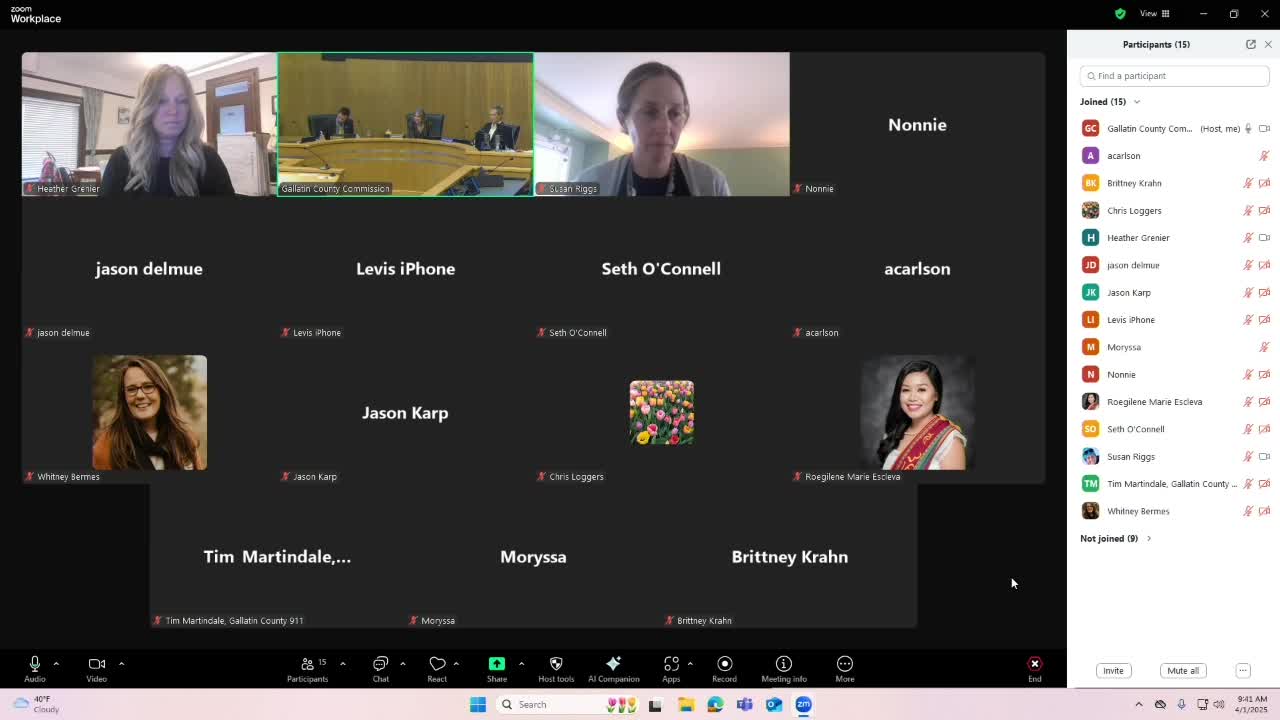Open the React emoji menu
This screenshot has width=1280, height=720.
(x=437, y=669)
